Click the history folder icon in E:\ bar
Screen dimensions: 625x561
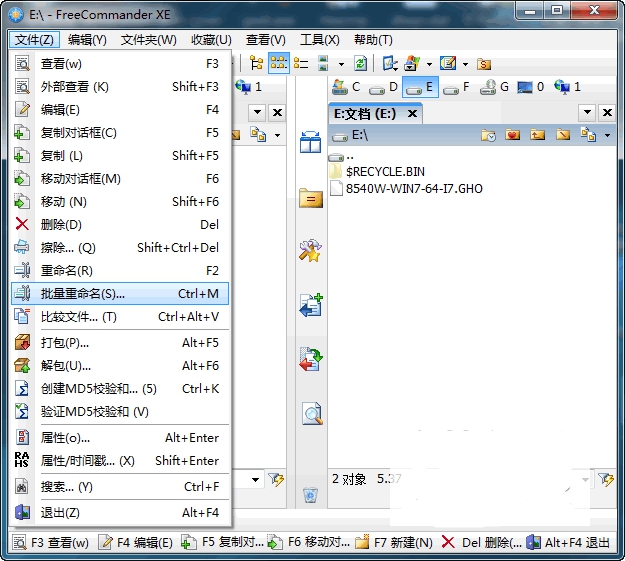pos(488,136)
